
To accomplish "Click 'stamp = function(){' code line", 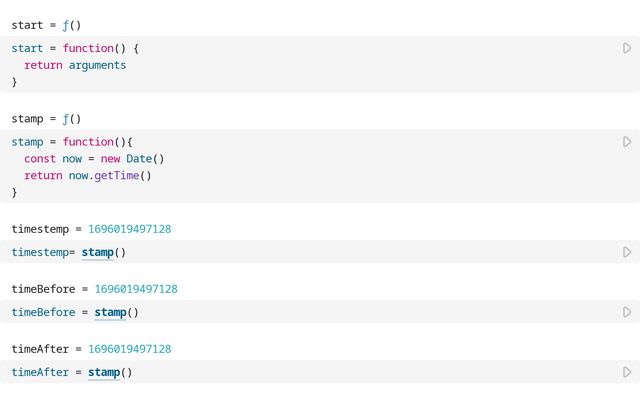I will (72, 142).
